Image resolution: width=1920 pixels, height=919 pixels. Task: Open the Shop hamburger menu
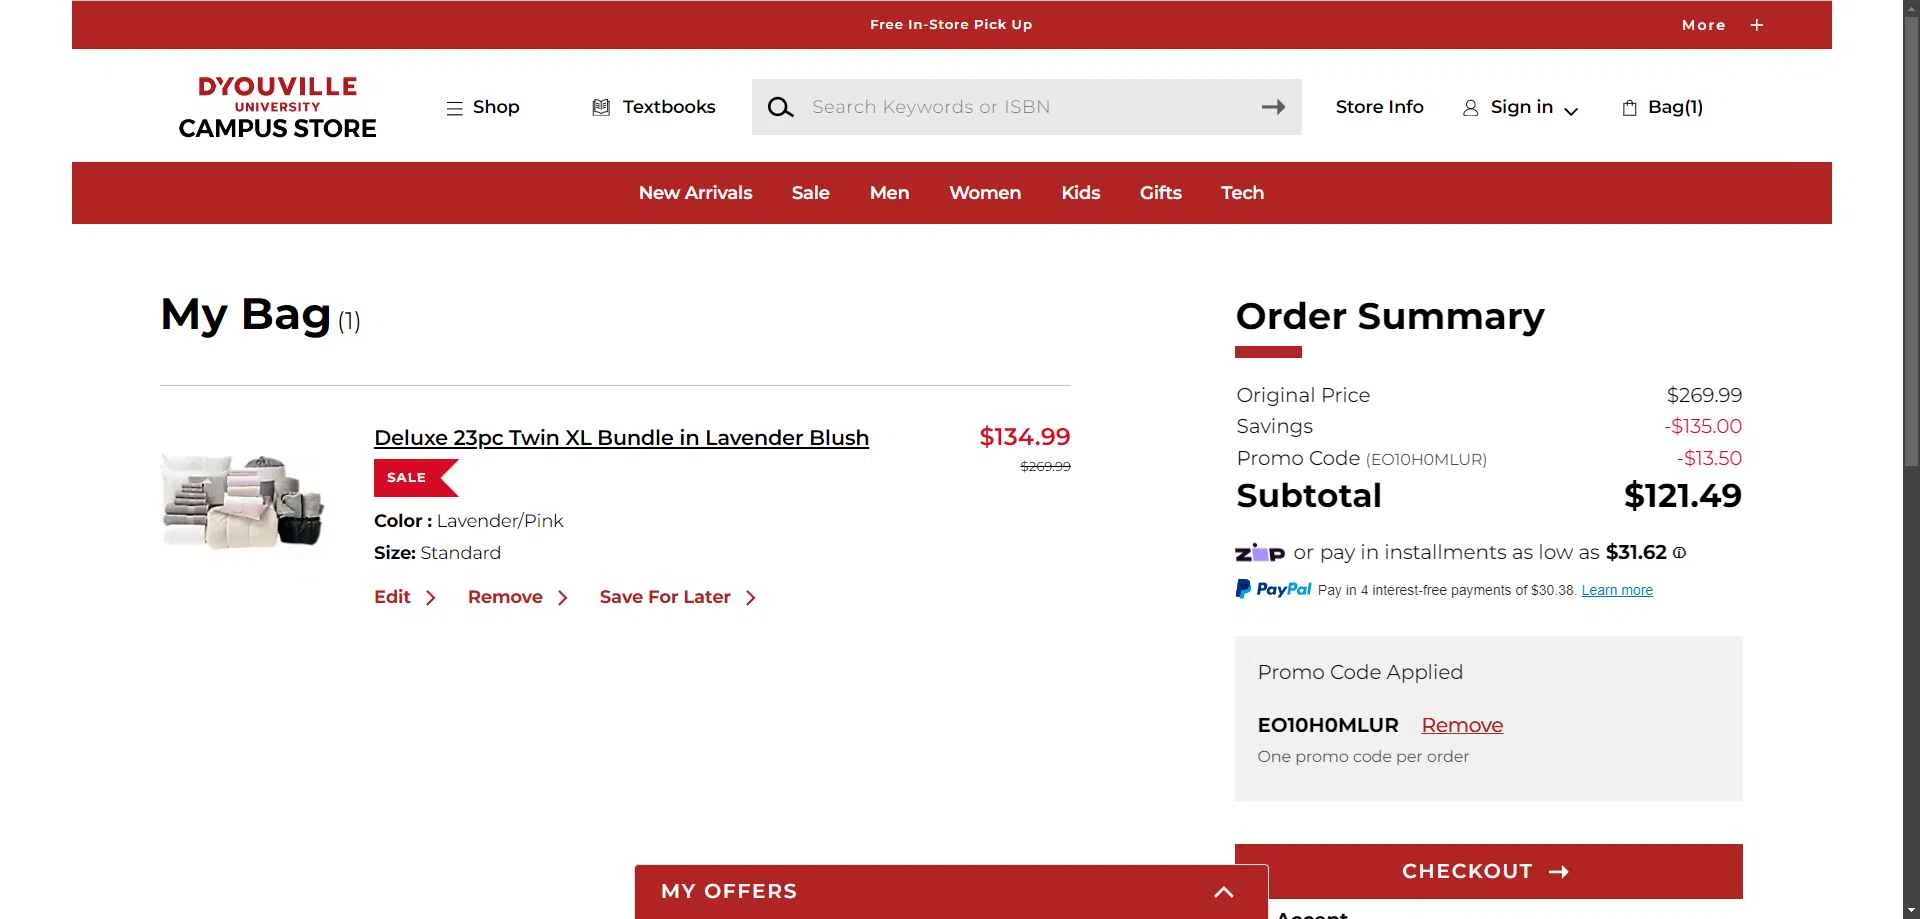(x=482, y=107)
